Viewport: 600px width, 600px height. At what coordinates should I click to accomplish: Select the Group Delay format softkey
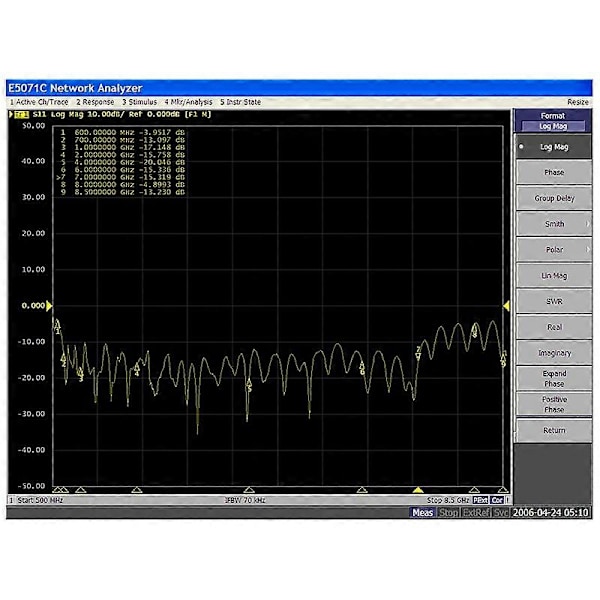554,198
